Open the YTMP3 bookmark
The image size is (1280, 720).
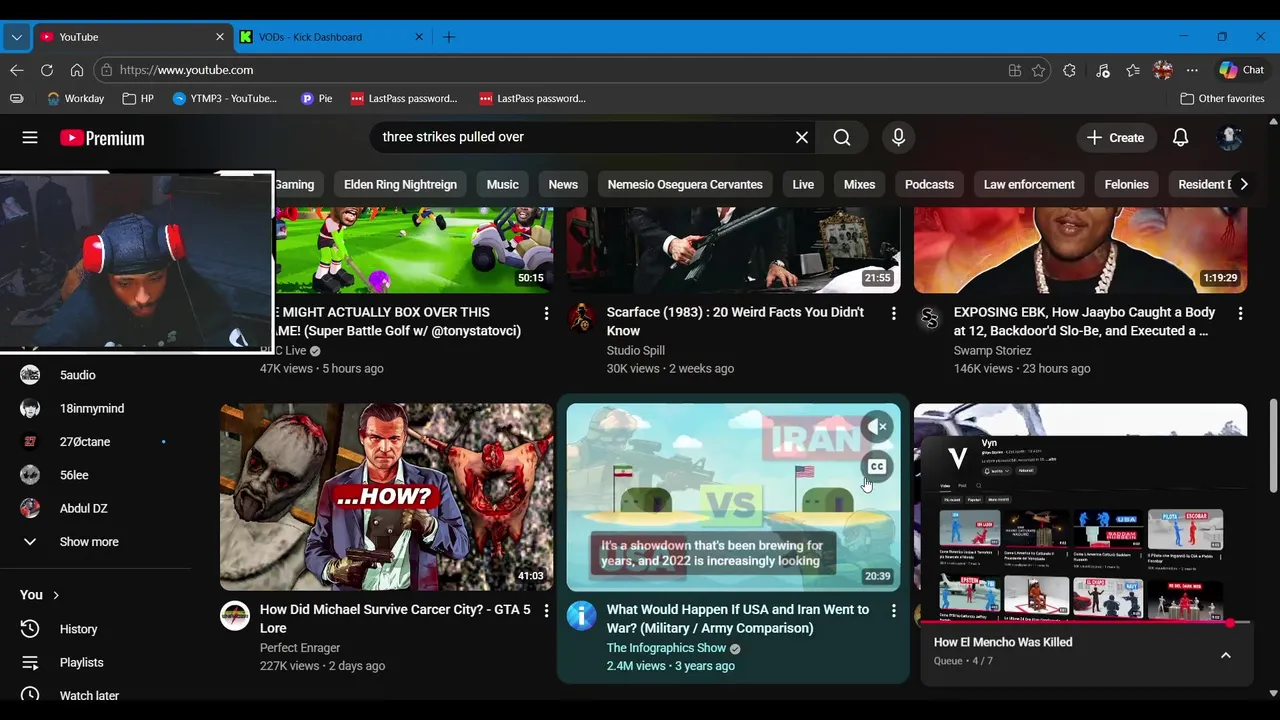point(225,98)
